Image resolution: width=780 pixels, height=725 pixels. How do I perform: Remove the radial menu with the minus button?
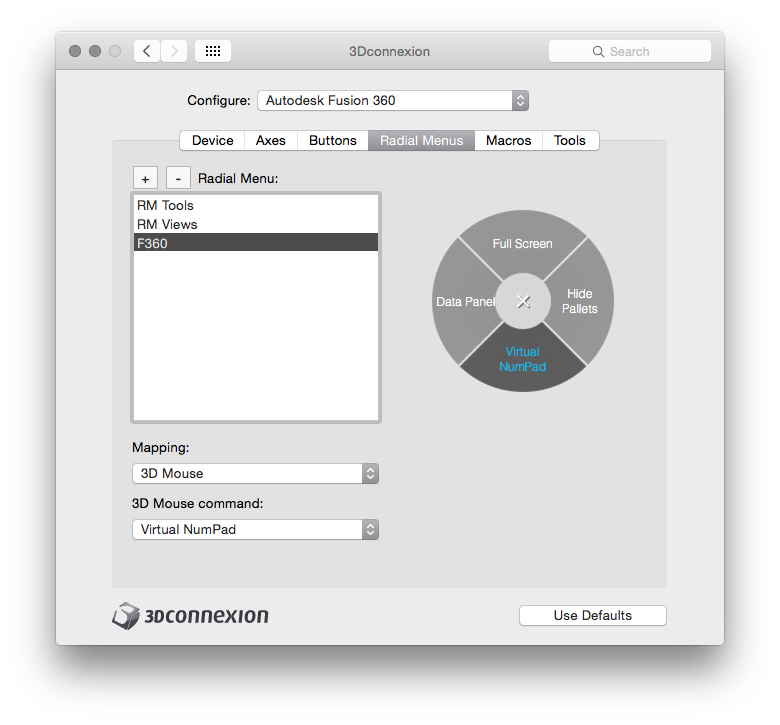(178, 178)
